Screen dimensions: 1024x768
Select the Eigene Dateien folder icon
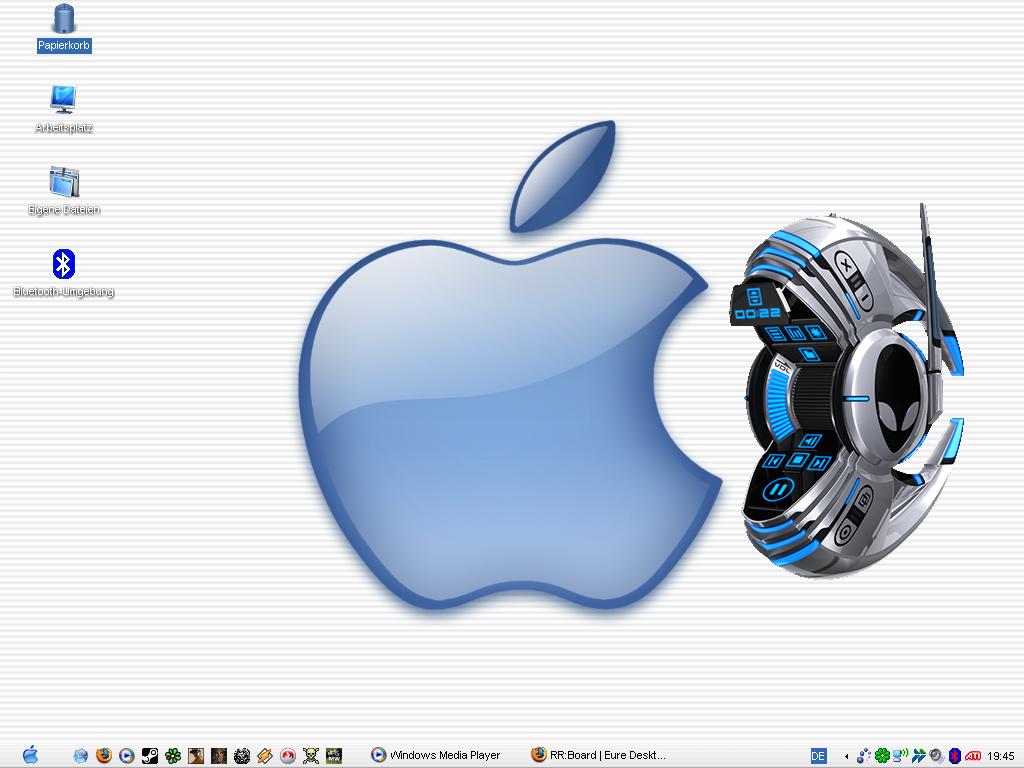(x=63, y=191)
